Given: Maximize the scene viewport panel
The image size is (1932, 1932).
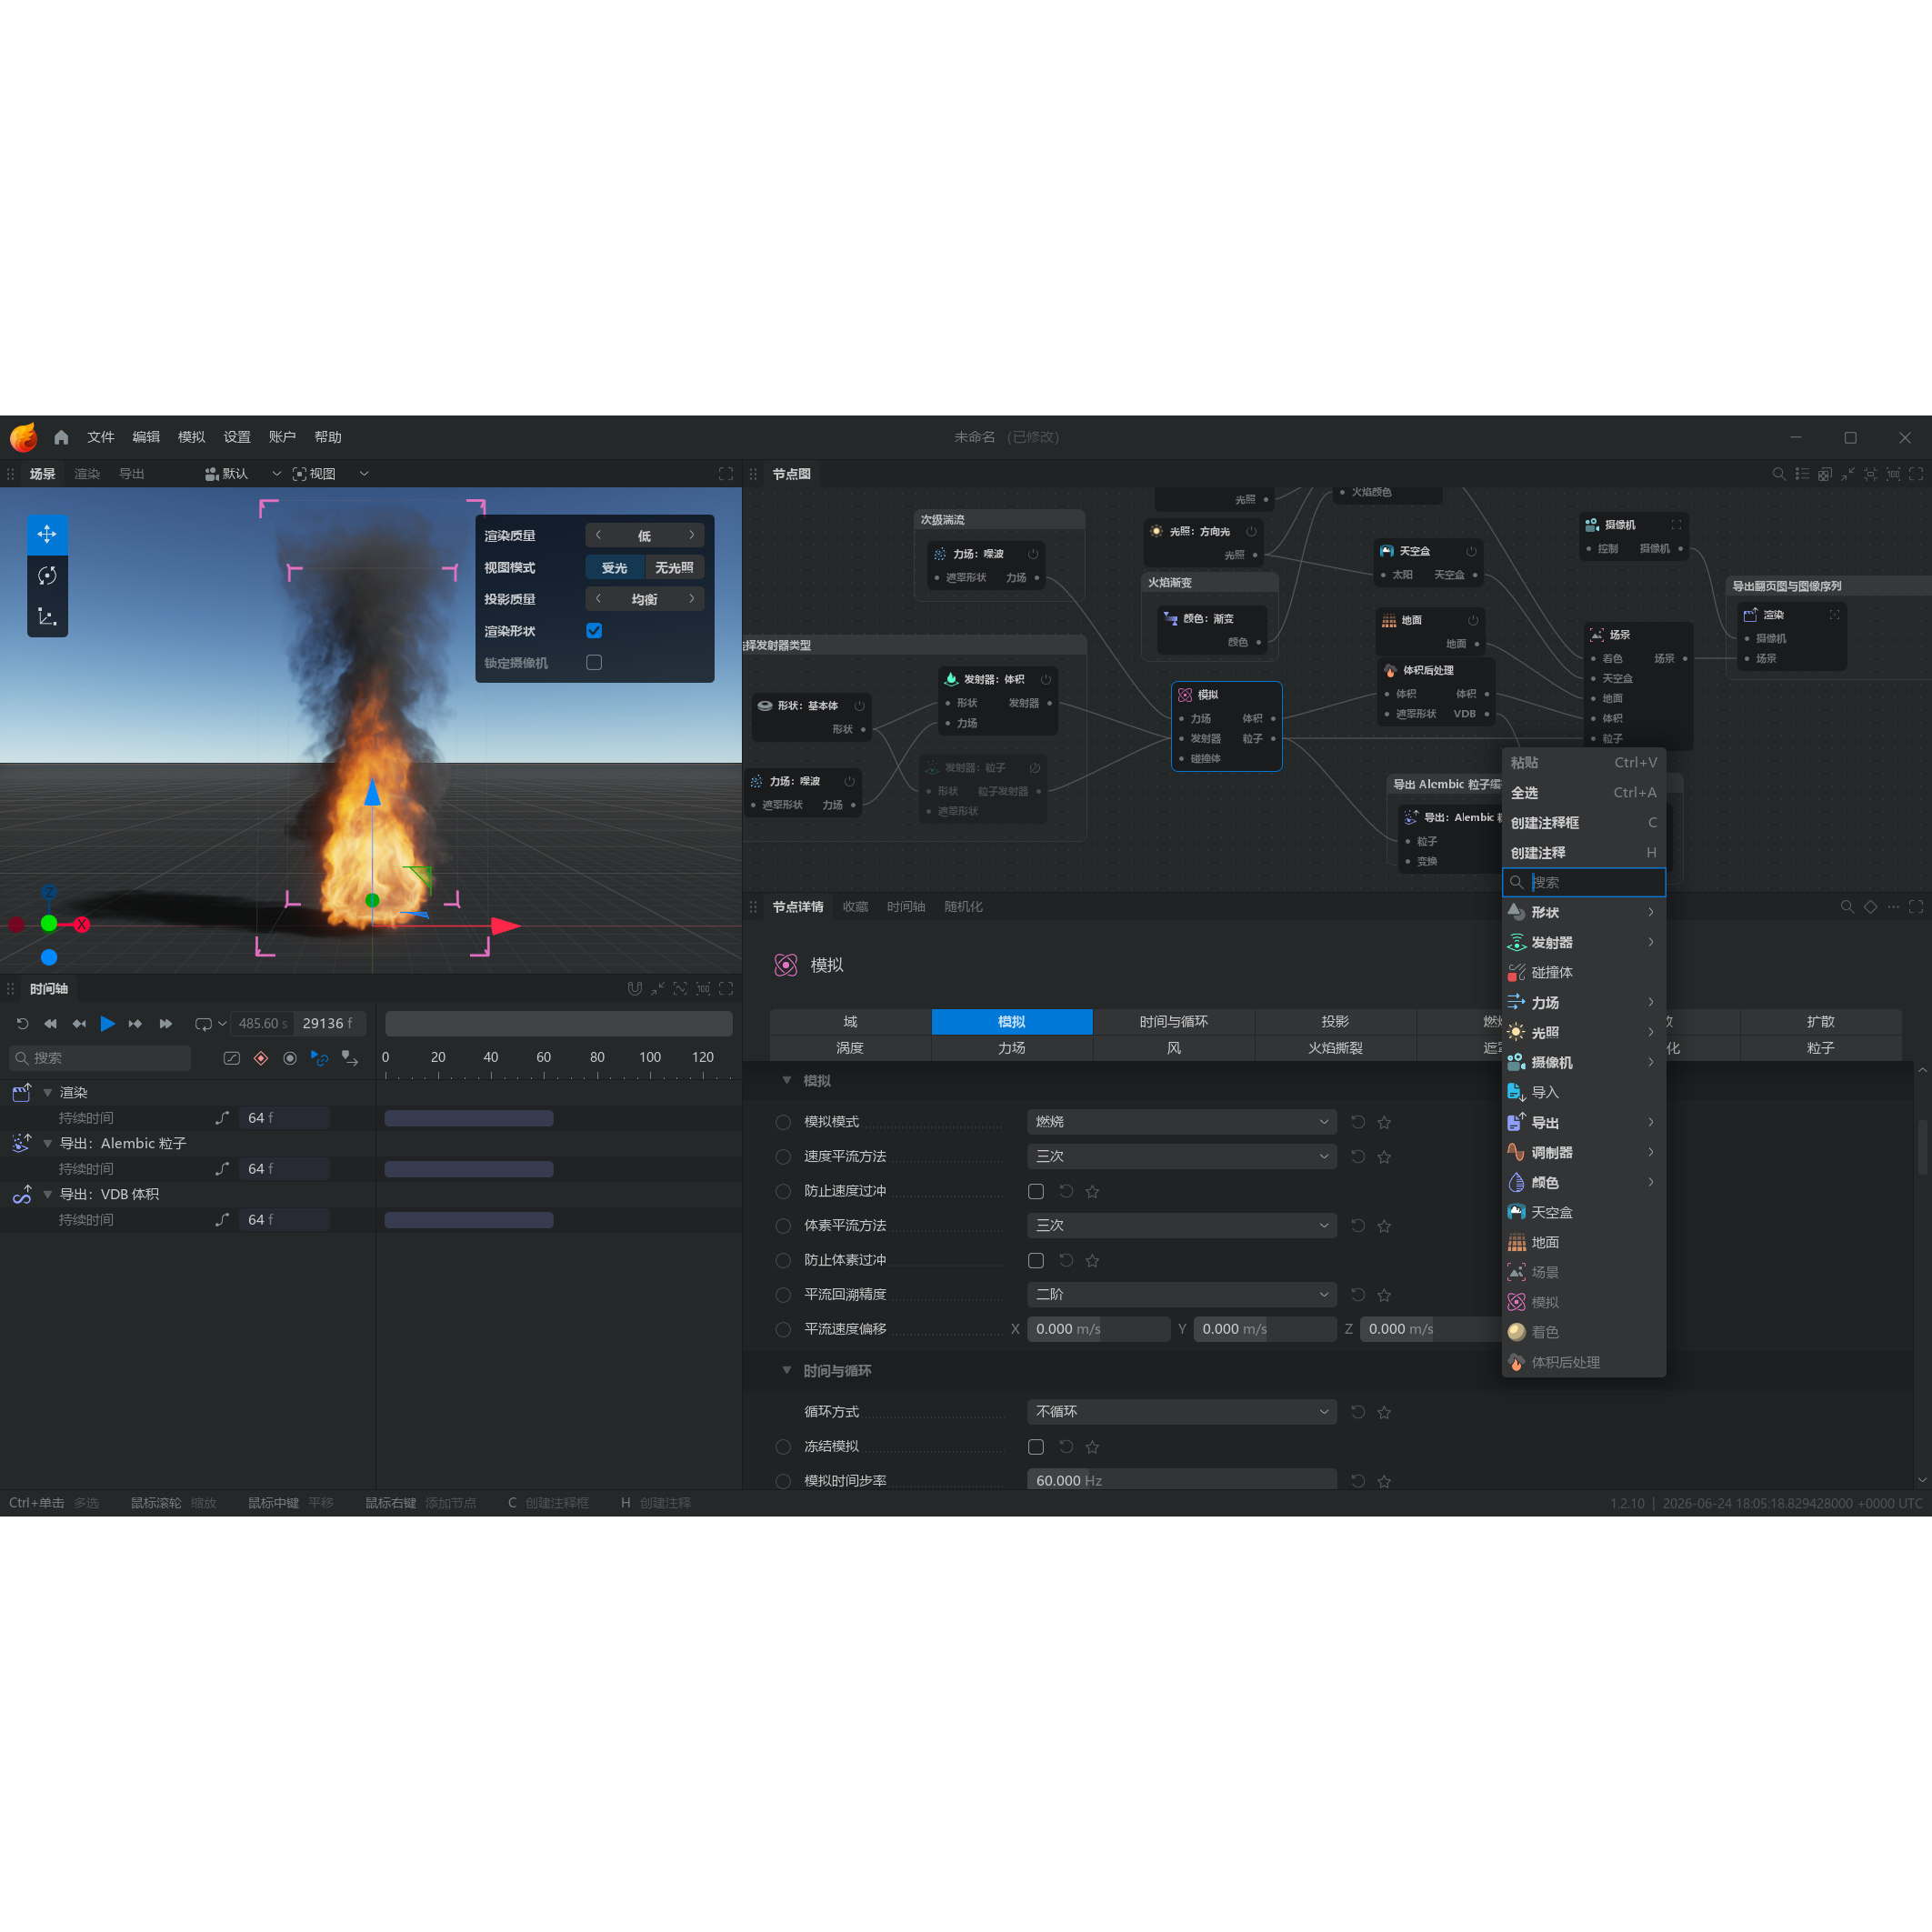Looking at the screenshot, I should click(x=726, y=474).
